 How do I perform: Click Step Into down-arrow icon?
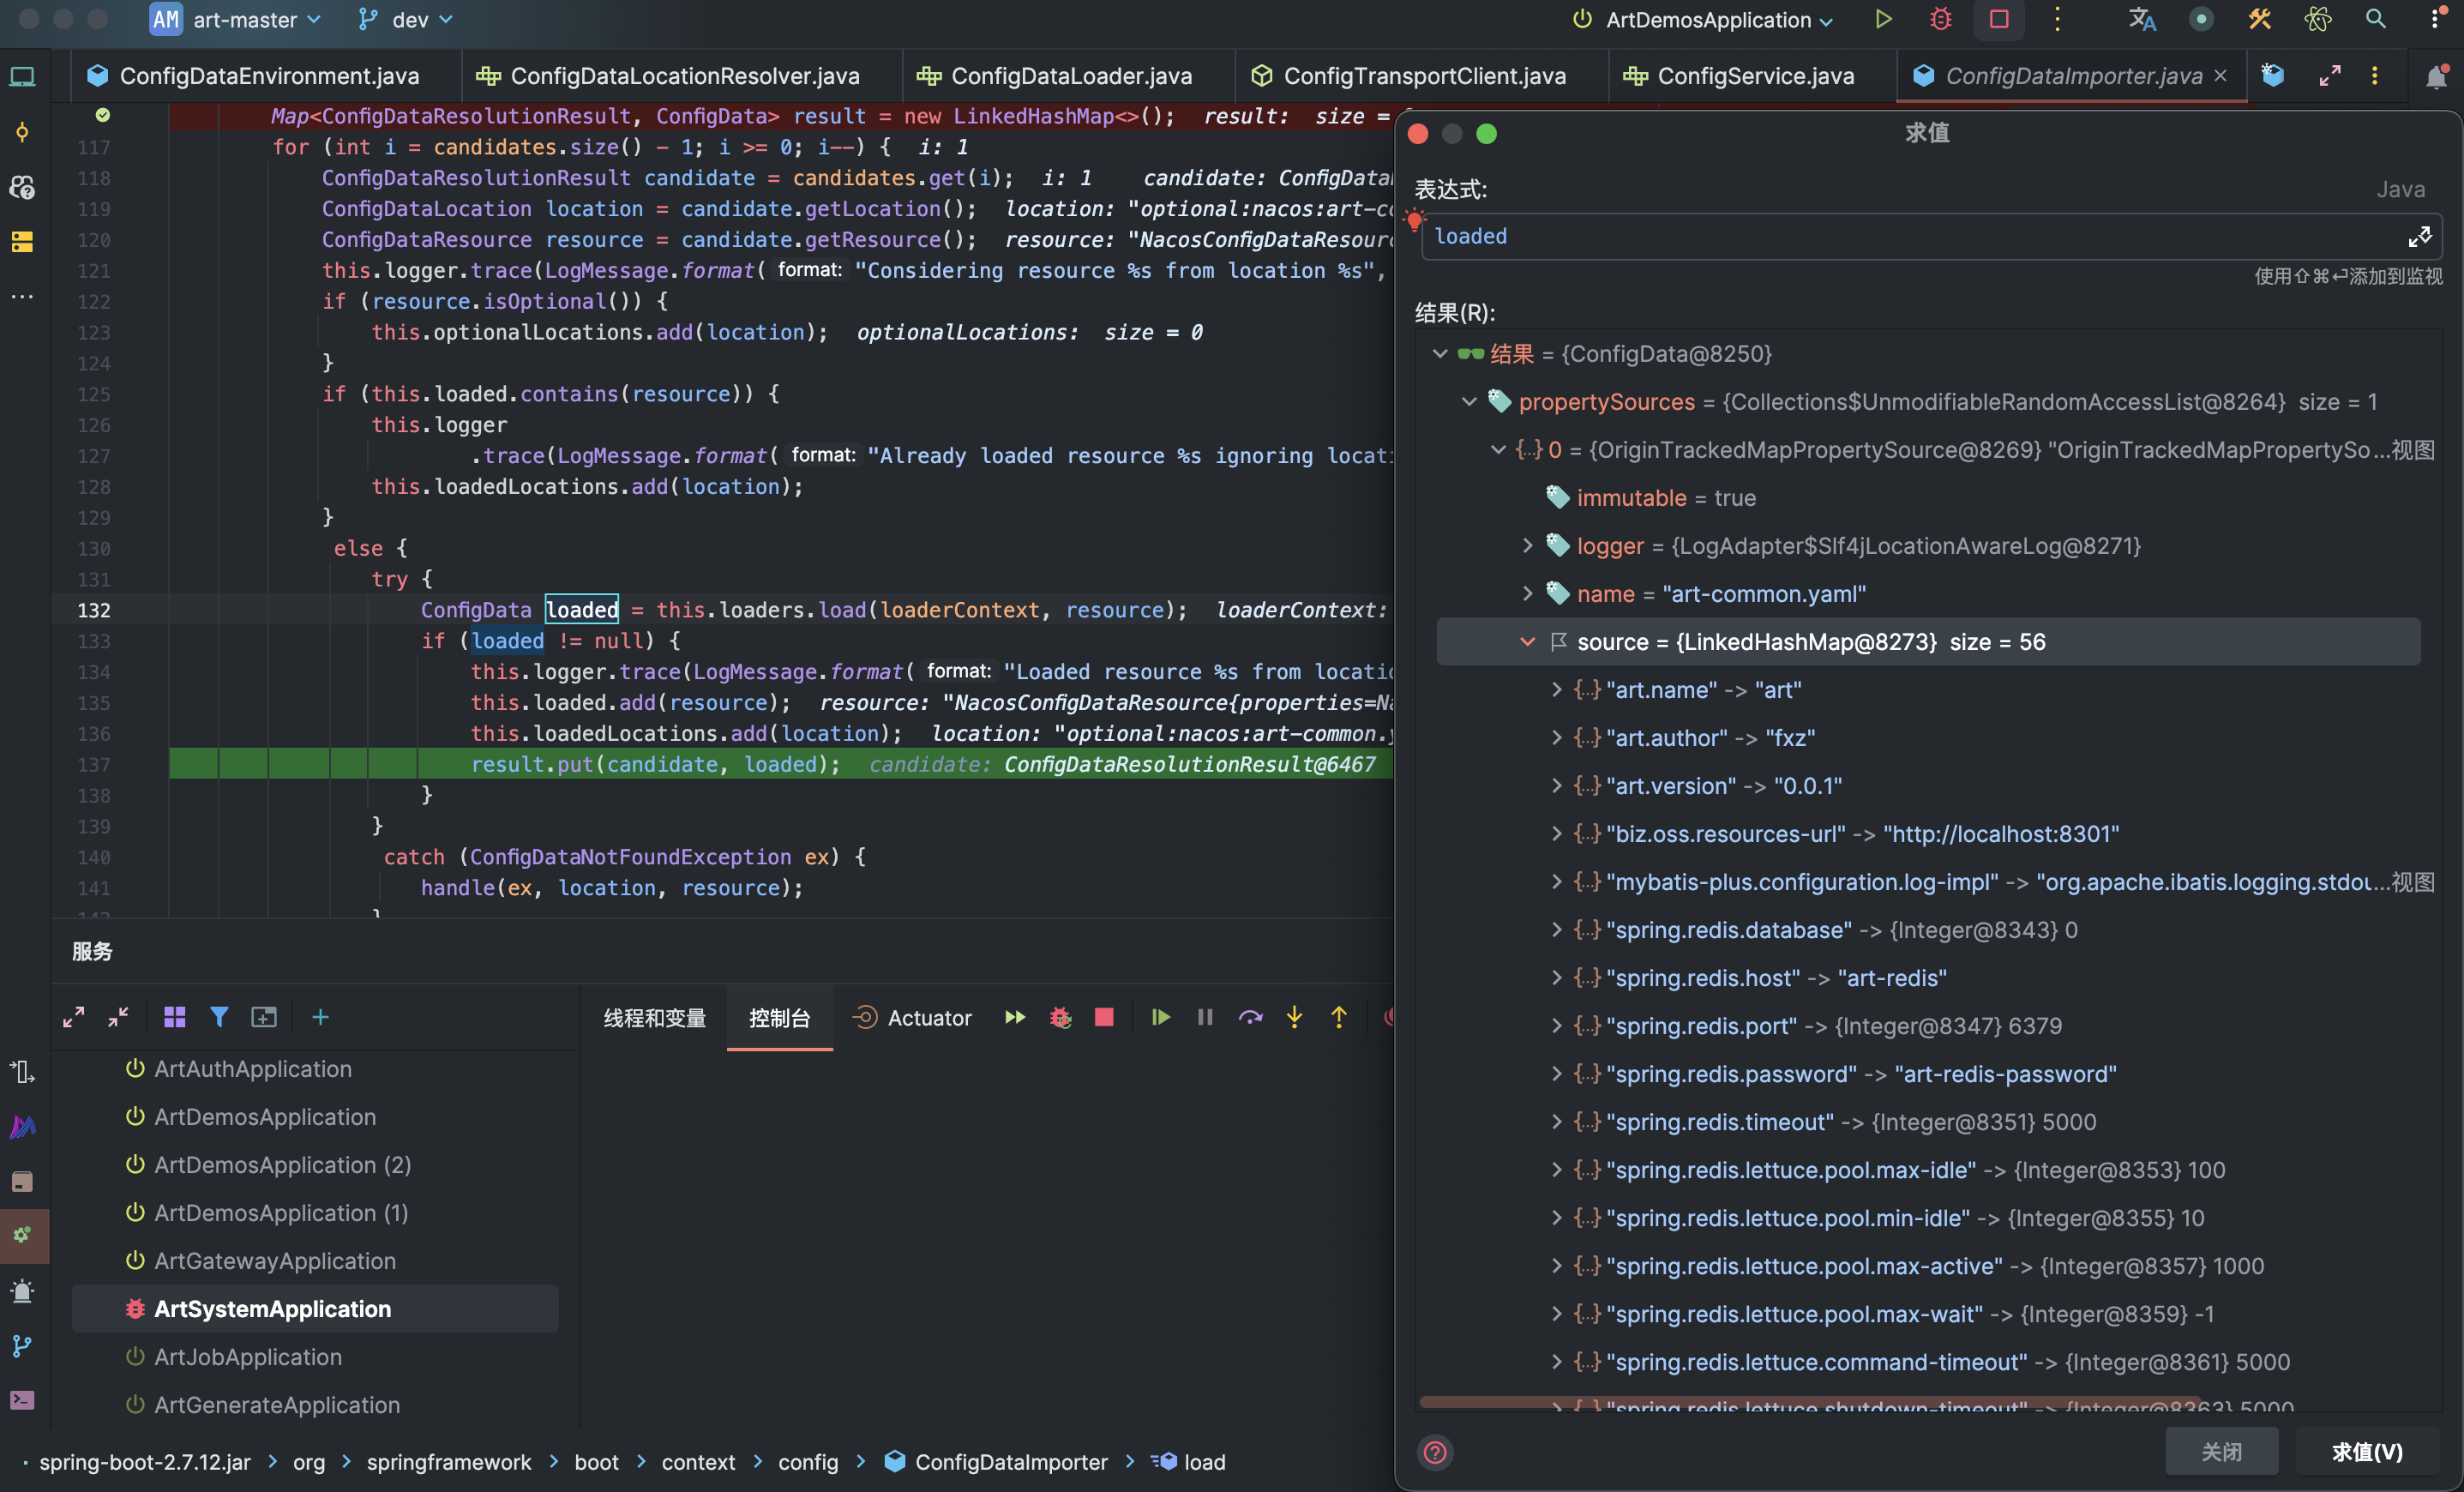[x=1294, y=1017]
